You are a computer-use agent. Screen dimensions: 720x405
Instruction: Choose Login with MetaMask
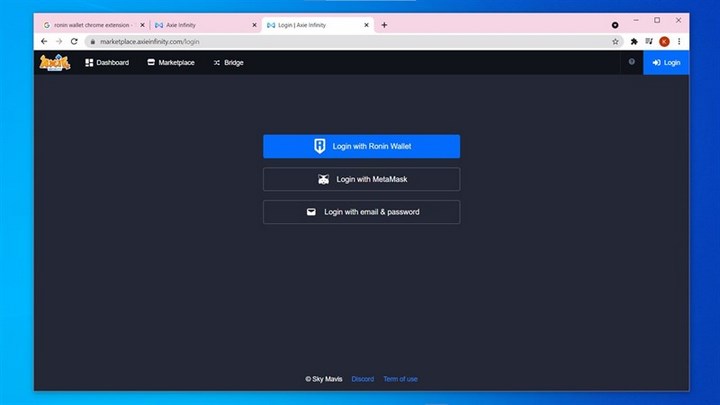(x=361, y=179)
